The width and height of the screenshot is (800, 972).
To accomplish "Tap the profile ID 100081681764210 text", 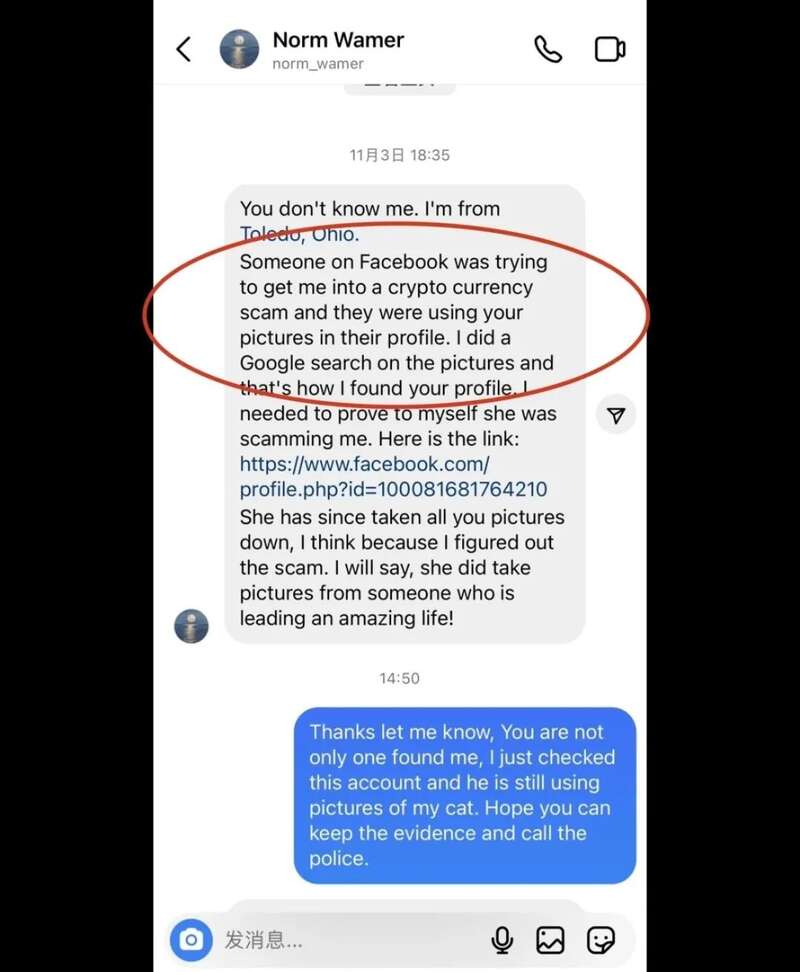I will pyautogui.click(x=462, y=489).
